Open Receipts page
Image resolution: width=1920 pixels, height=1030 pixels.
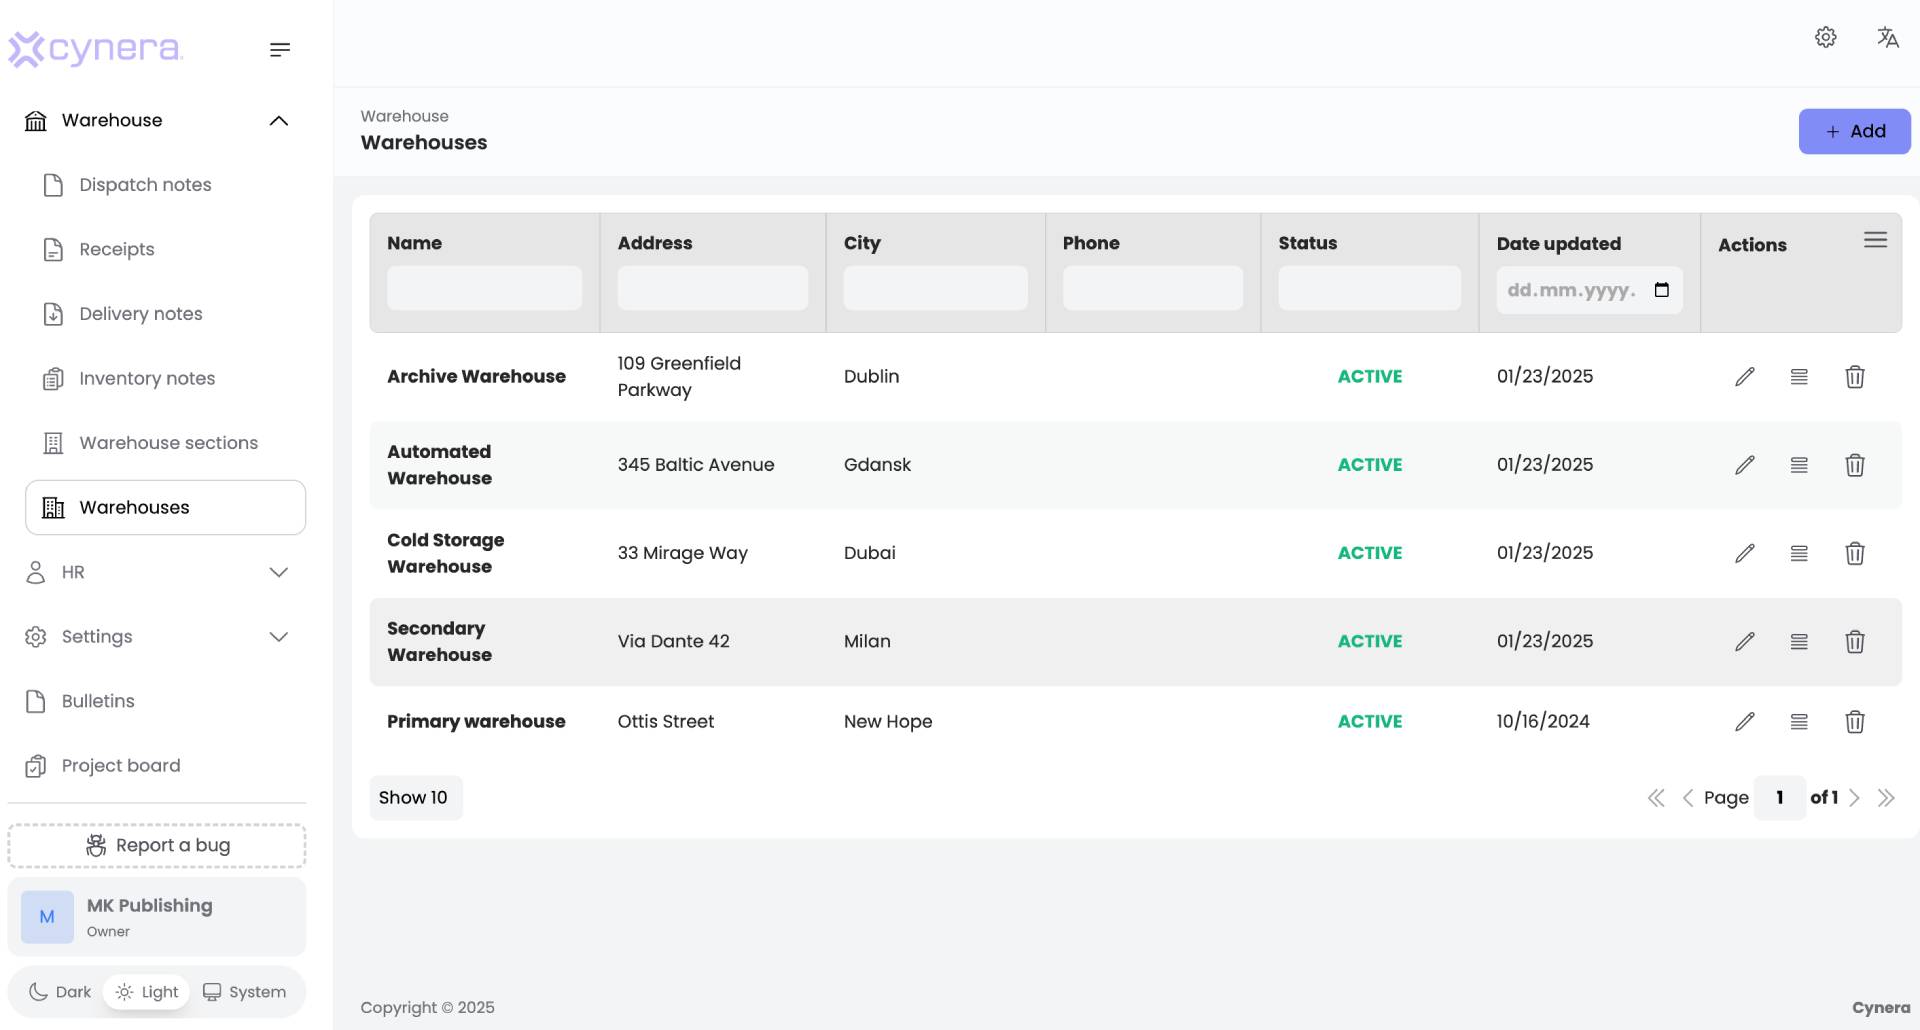(165, 249)
